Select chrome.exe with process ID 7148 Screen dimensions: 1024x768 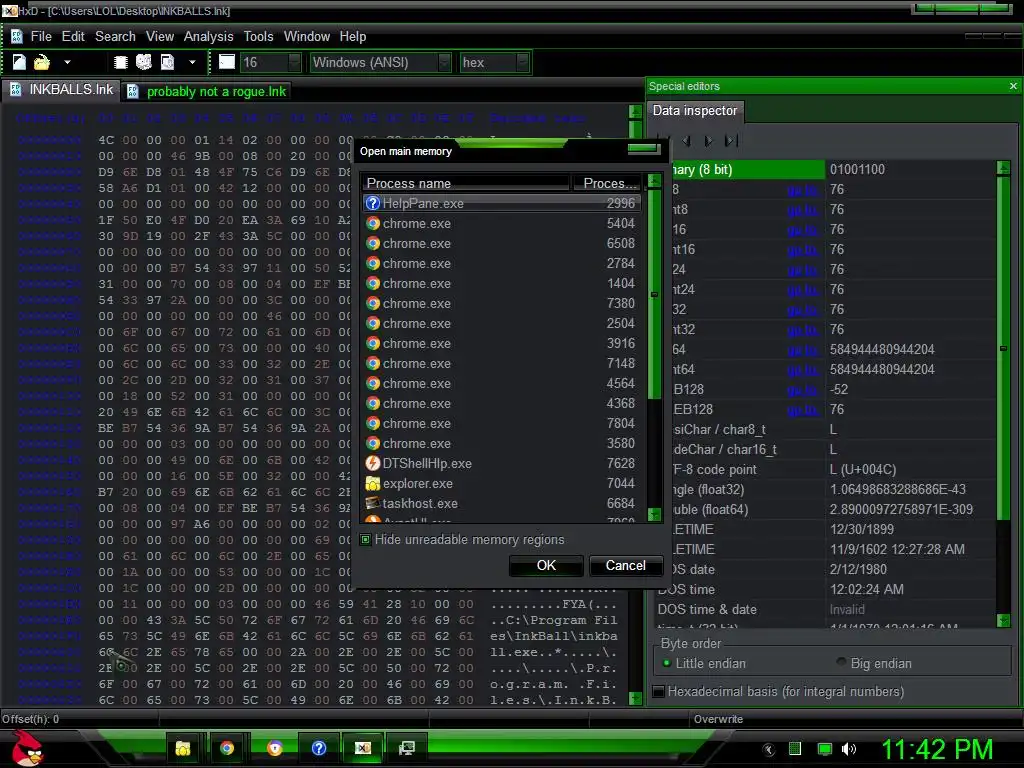point(501,363)
